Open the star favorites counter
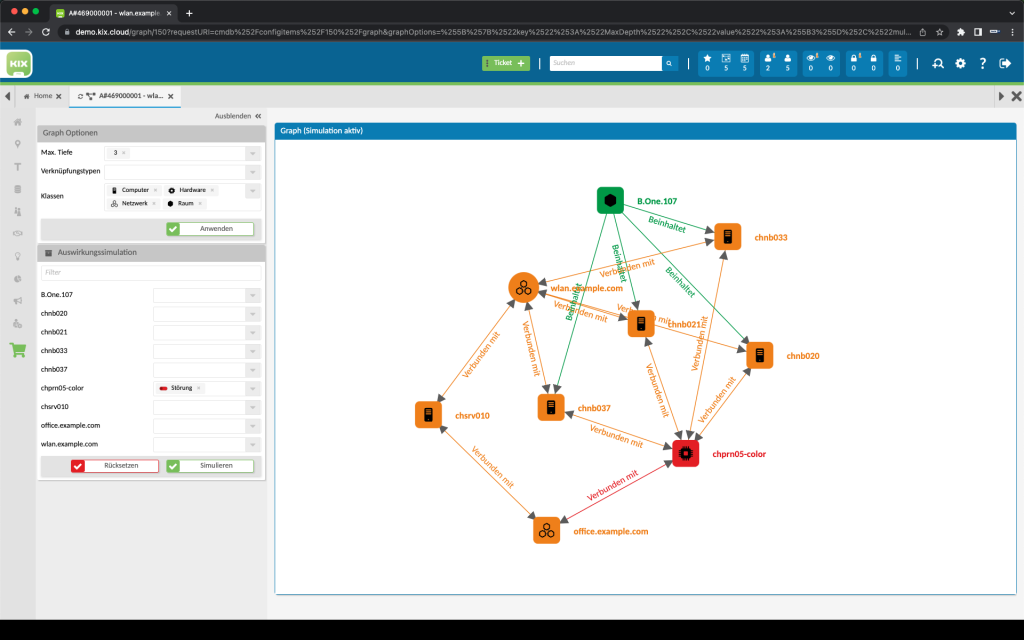The image size is (1024, 640). pos(708,63)
